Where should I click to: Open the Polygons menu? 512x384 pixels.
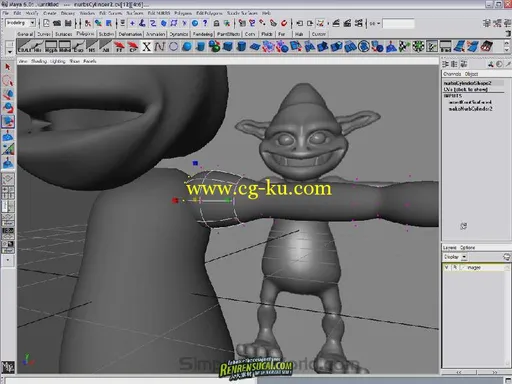pyautogui.click(x=183, y=13)
